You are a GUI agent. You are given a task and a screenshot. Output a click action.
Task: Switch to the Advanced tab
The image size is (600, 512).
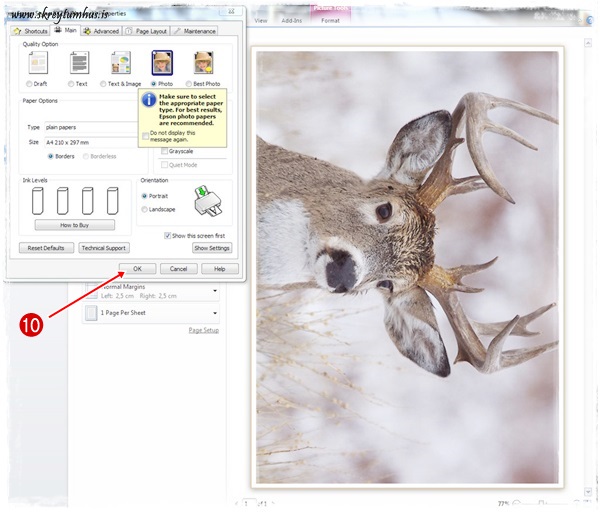(x=101, y=31)
